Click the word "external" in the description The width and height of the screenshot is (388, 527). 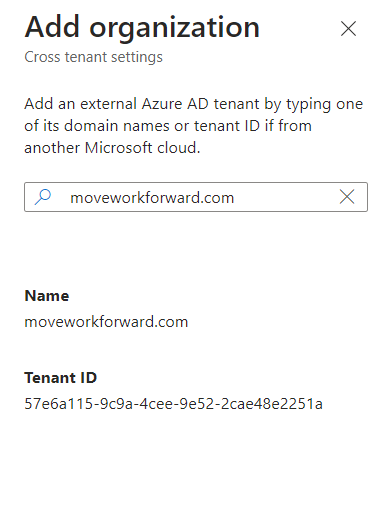108,104
